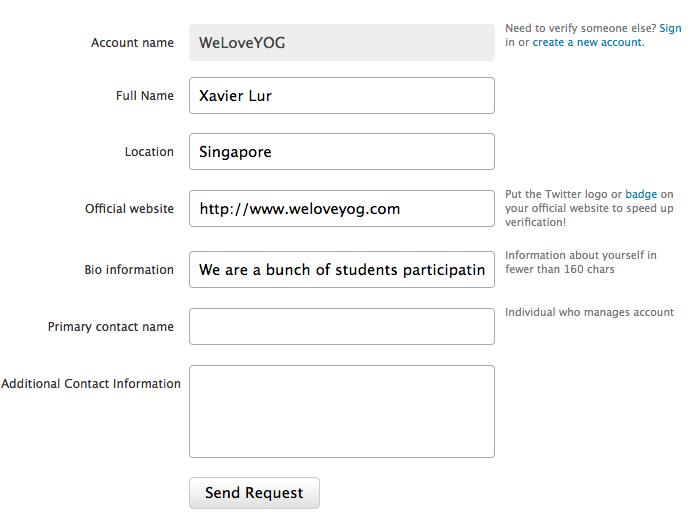Click the 'Account name' label

click(132, 43)
